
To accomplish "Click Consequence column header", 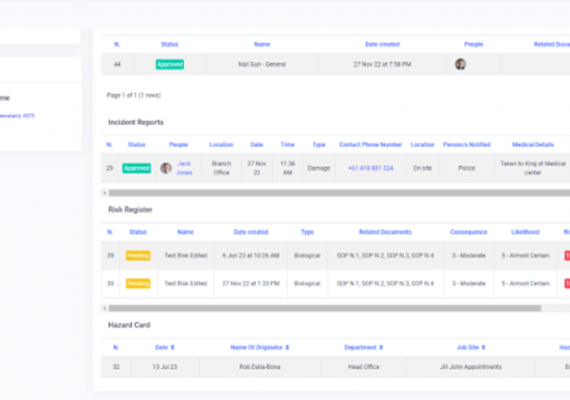I will (x=469, y=232).
